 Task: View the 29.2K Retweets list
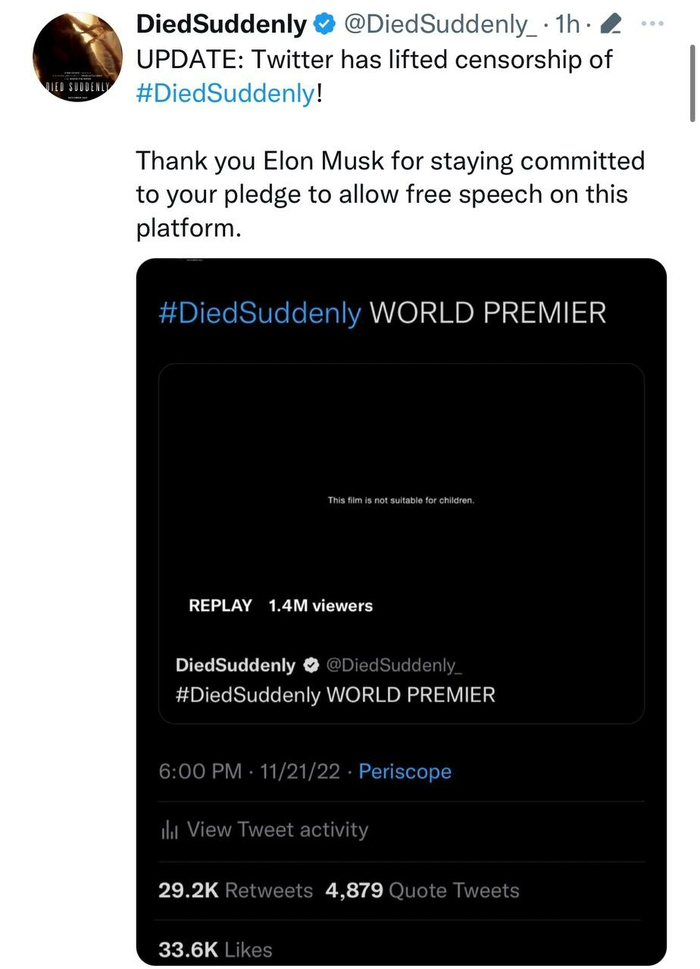pyautogui.click(x=235, y=890)
